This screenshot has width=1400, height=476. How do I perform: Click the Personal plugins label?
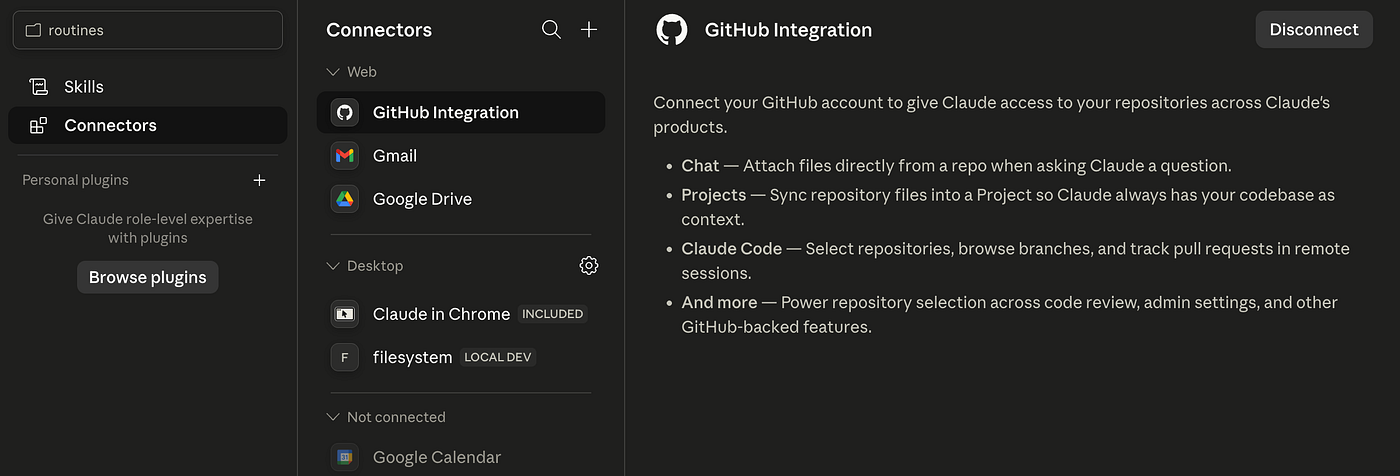tap(76, 180)
